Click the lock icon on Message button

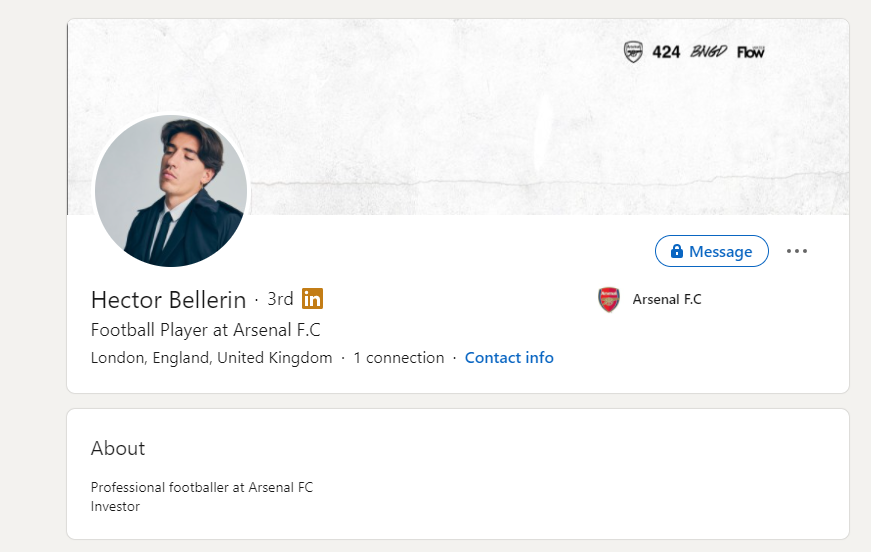click(677, 251)
